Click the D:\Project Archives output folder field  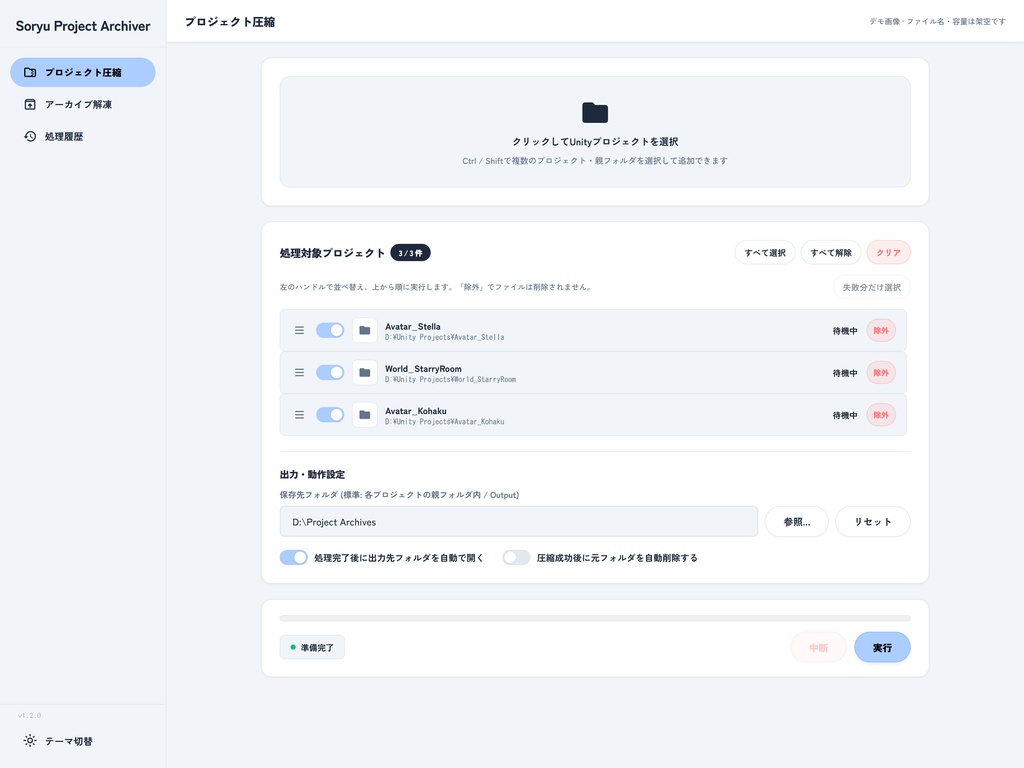519,522
